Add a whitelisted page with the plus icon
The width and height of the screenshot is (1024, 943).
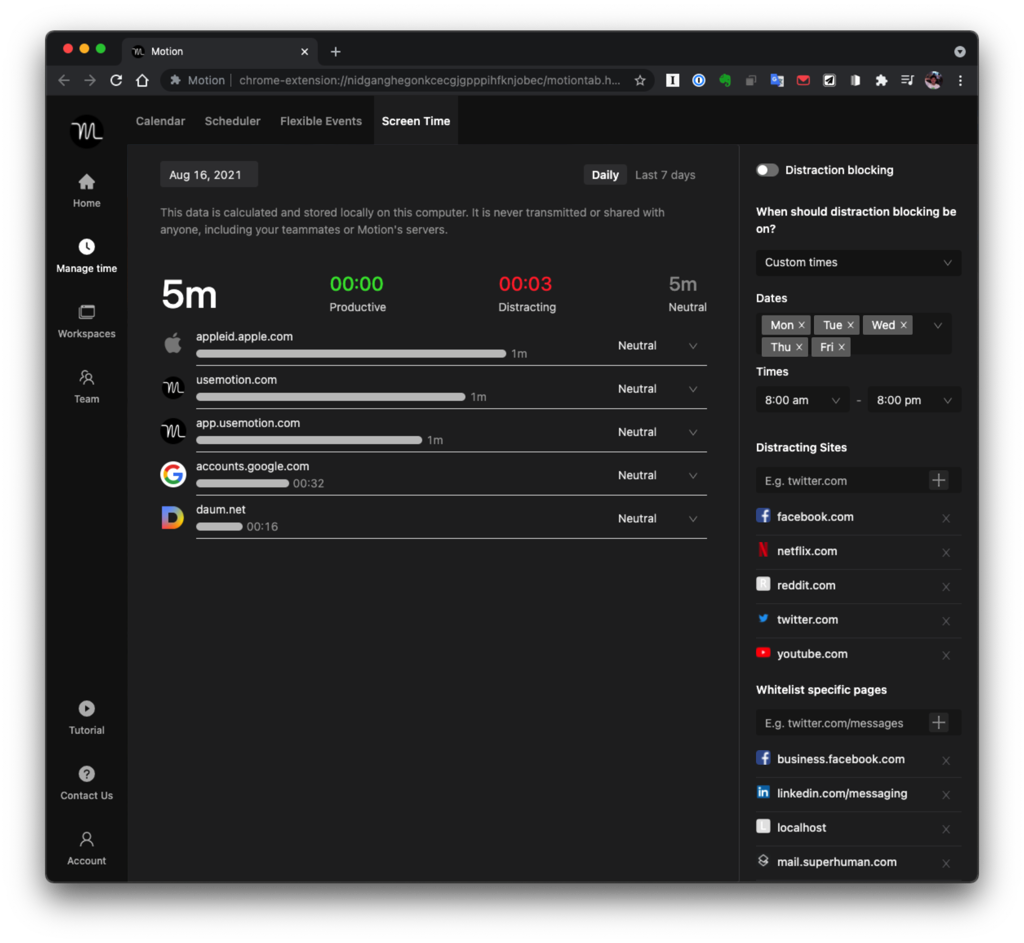click(938, 722)
